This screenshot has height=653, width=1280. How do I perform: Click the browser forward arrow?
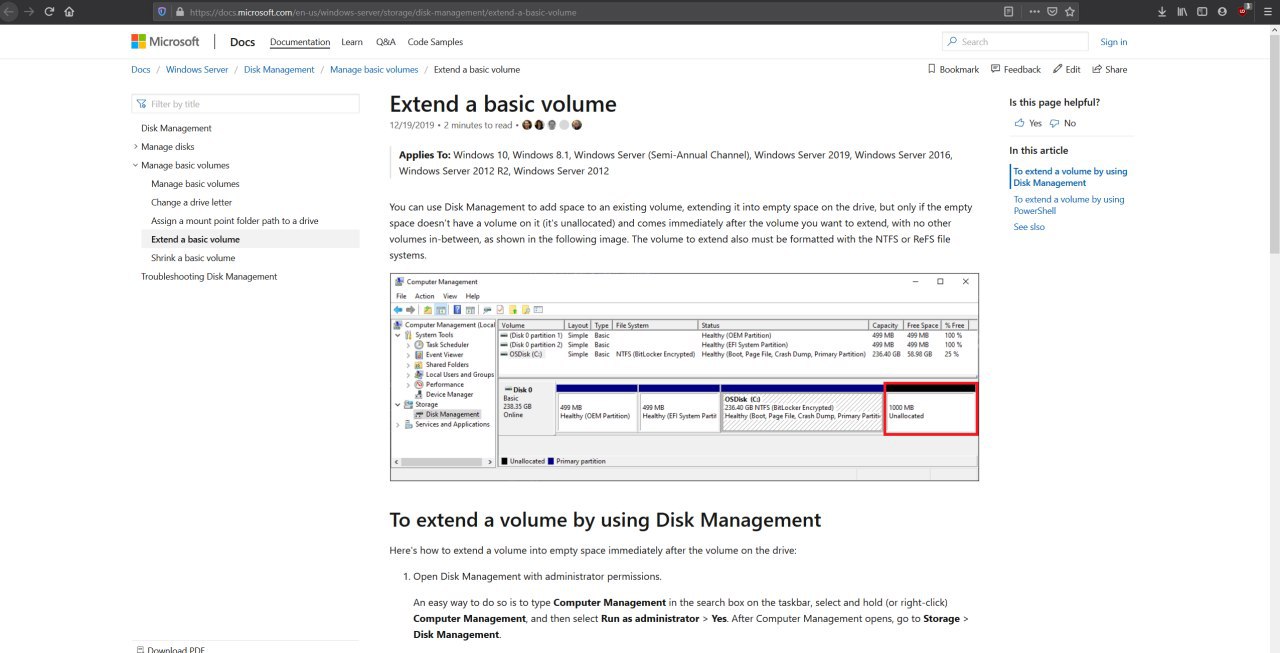pos(28,12)
